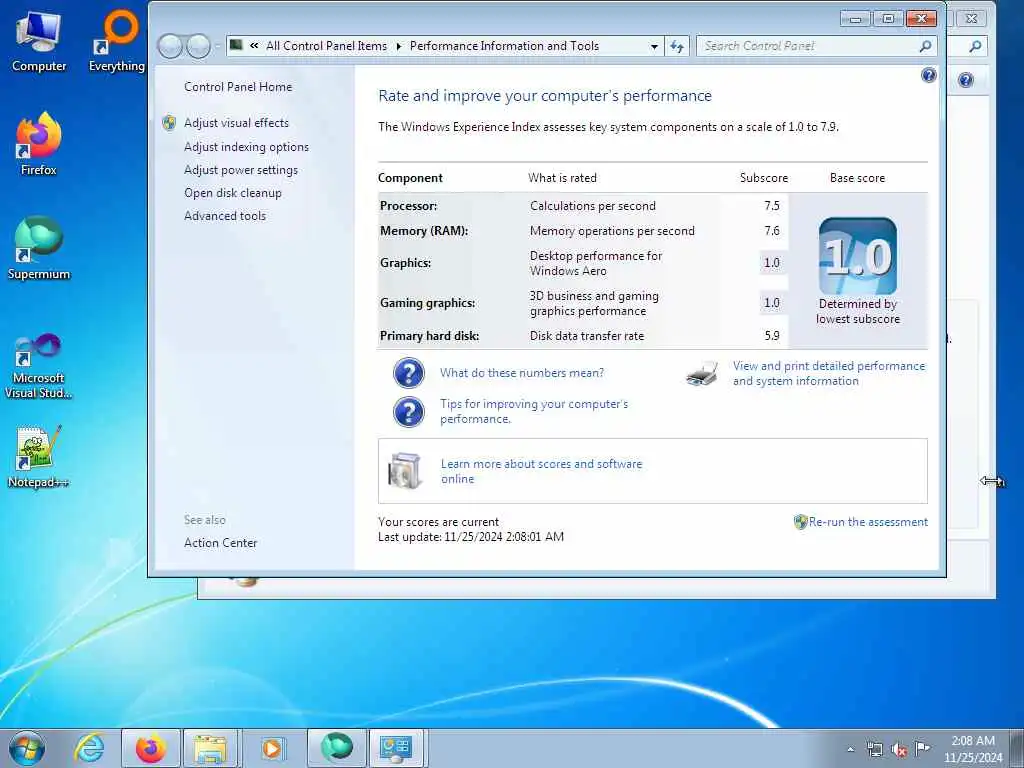View and print detailed performance information
Screen dimensions: 1024x768
(x=829, y=374)
